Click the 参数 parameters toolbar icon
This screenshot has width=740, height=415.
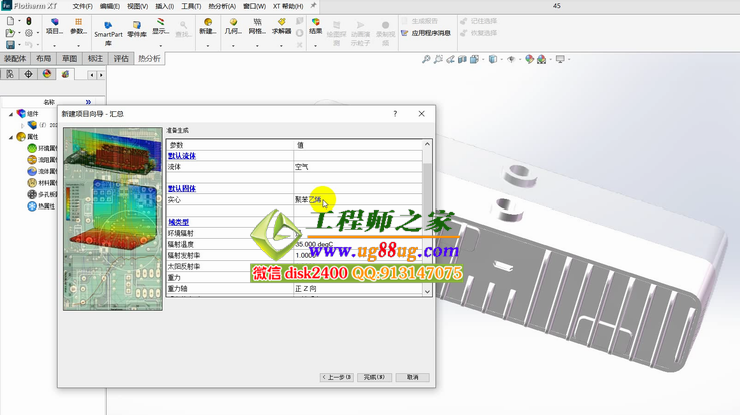coord(78,26)
